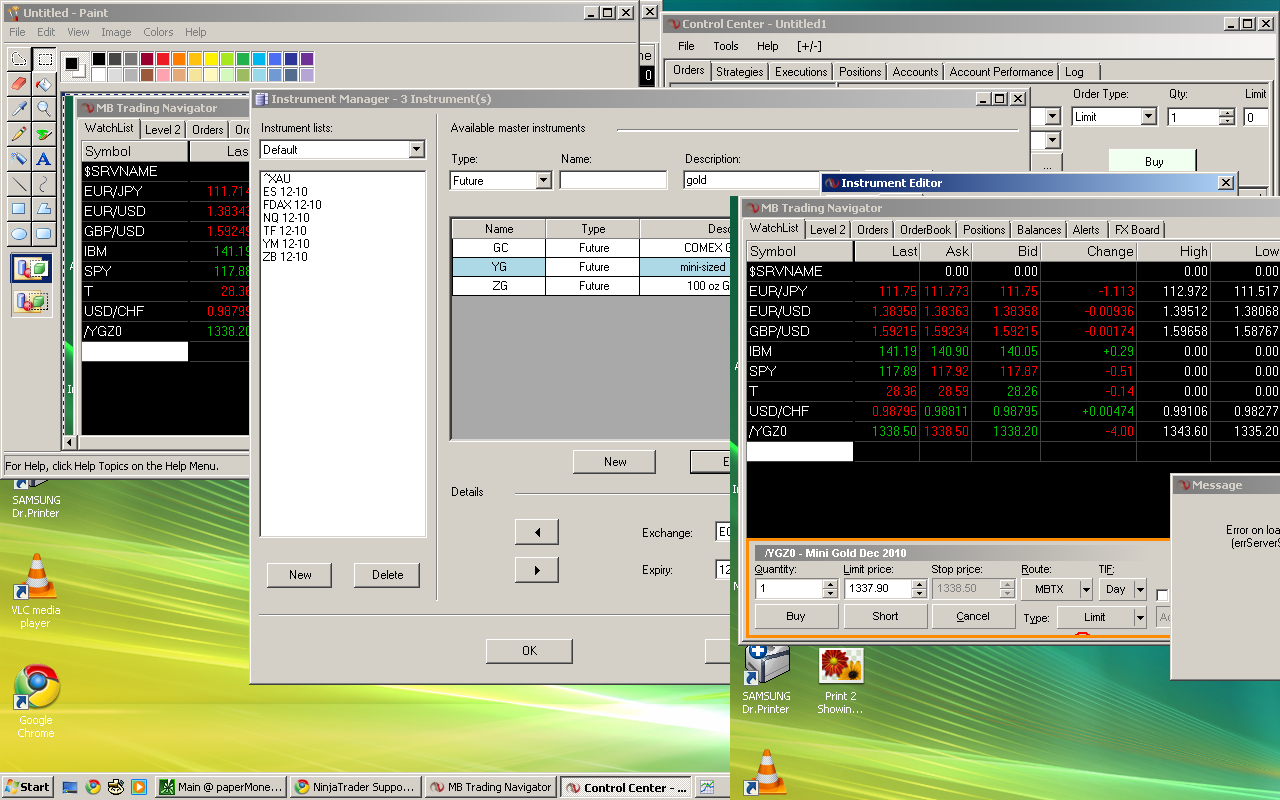This screenshot has height=800, width=1280.
Task: Decrease the Limit price in the order ticket
Action: coord(918,594)
